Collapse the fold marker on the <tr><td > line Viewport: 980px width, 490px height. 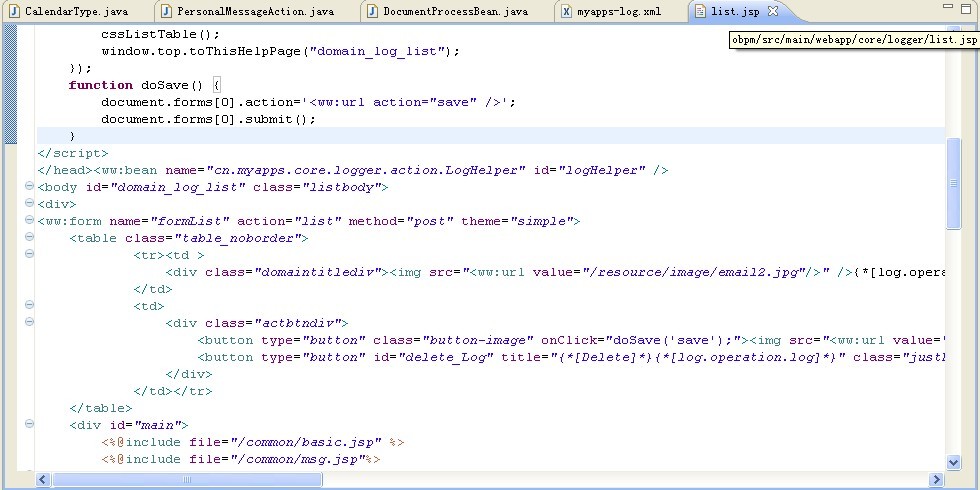29,253
